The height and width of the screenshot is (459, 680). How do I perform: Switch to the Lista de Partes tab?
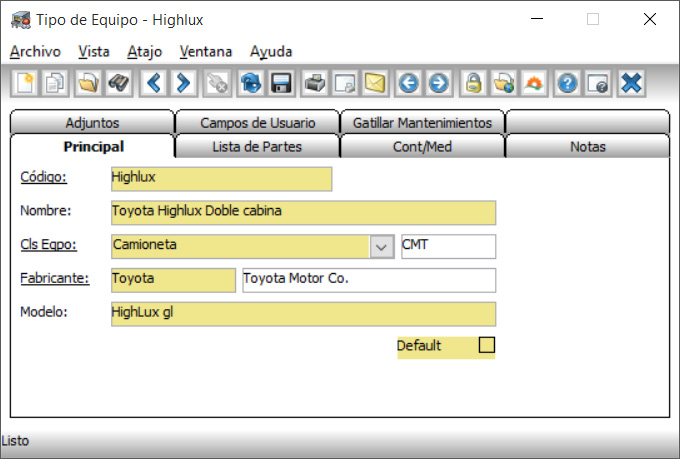click(257, 147)
